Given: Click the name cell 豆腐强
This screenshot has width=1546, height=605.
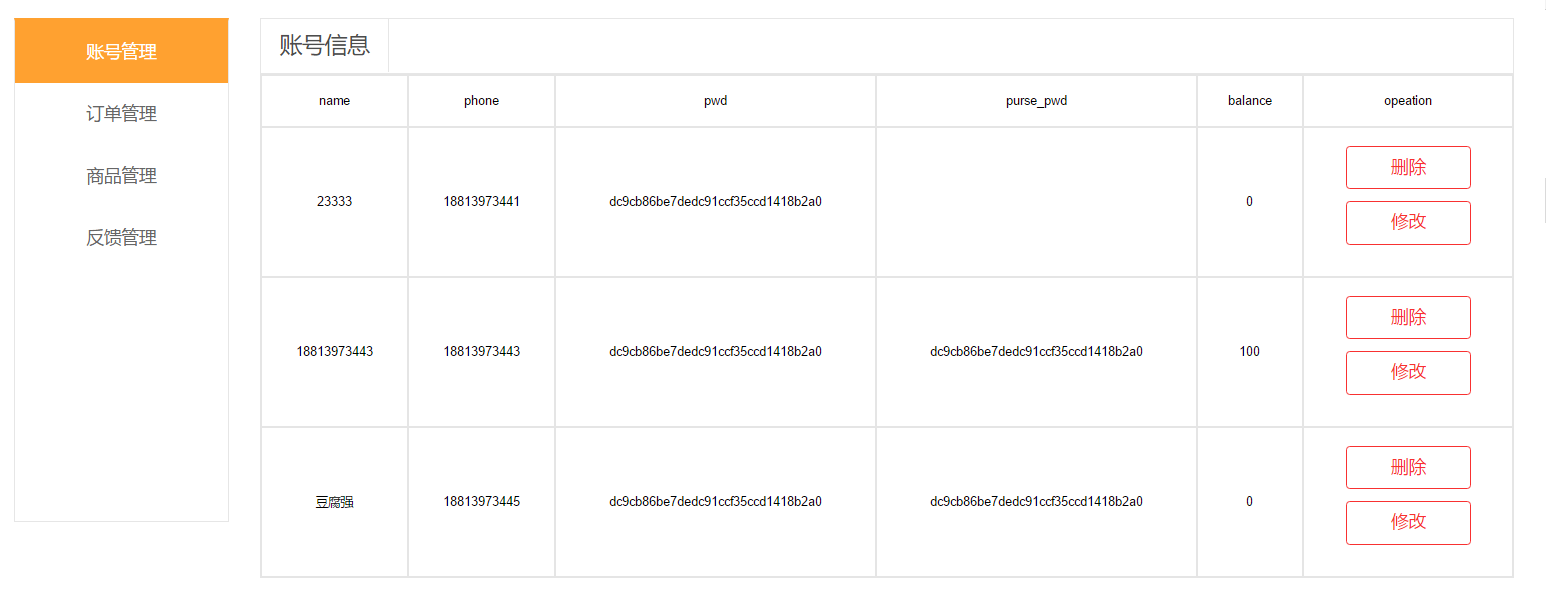Looking at the screenshot, I should 334,502.
